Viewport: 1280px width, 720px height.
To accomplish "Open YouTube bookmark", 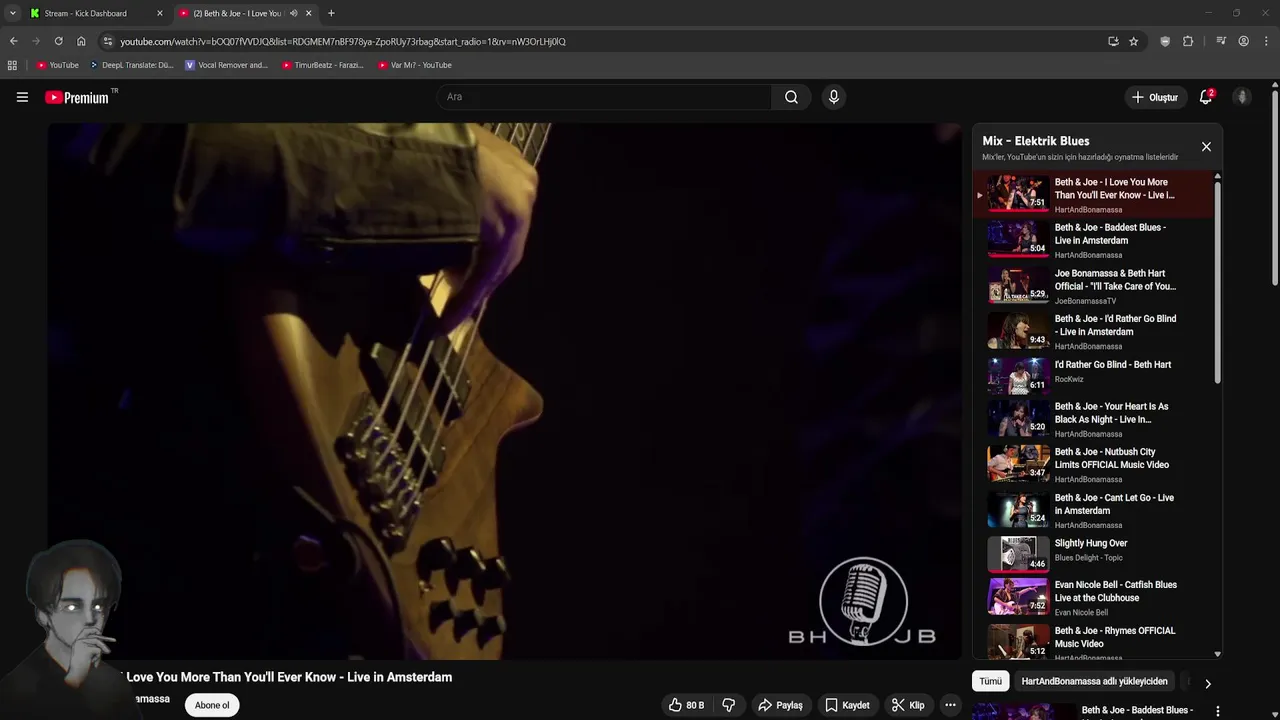I will pyautogui.click(x=58, y=65).
